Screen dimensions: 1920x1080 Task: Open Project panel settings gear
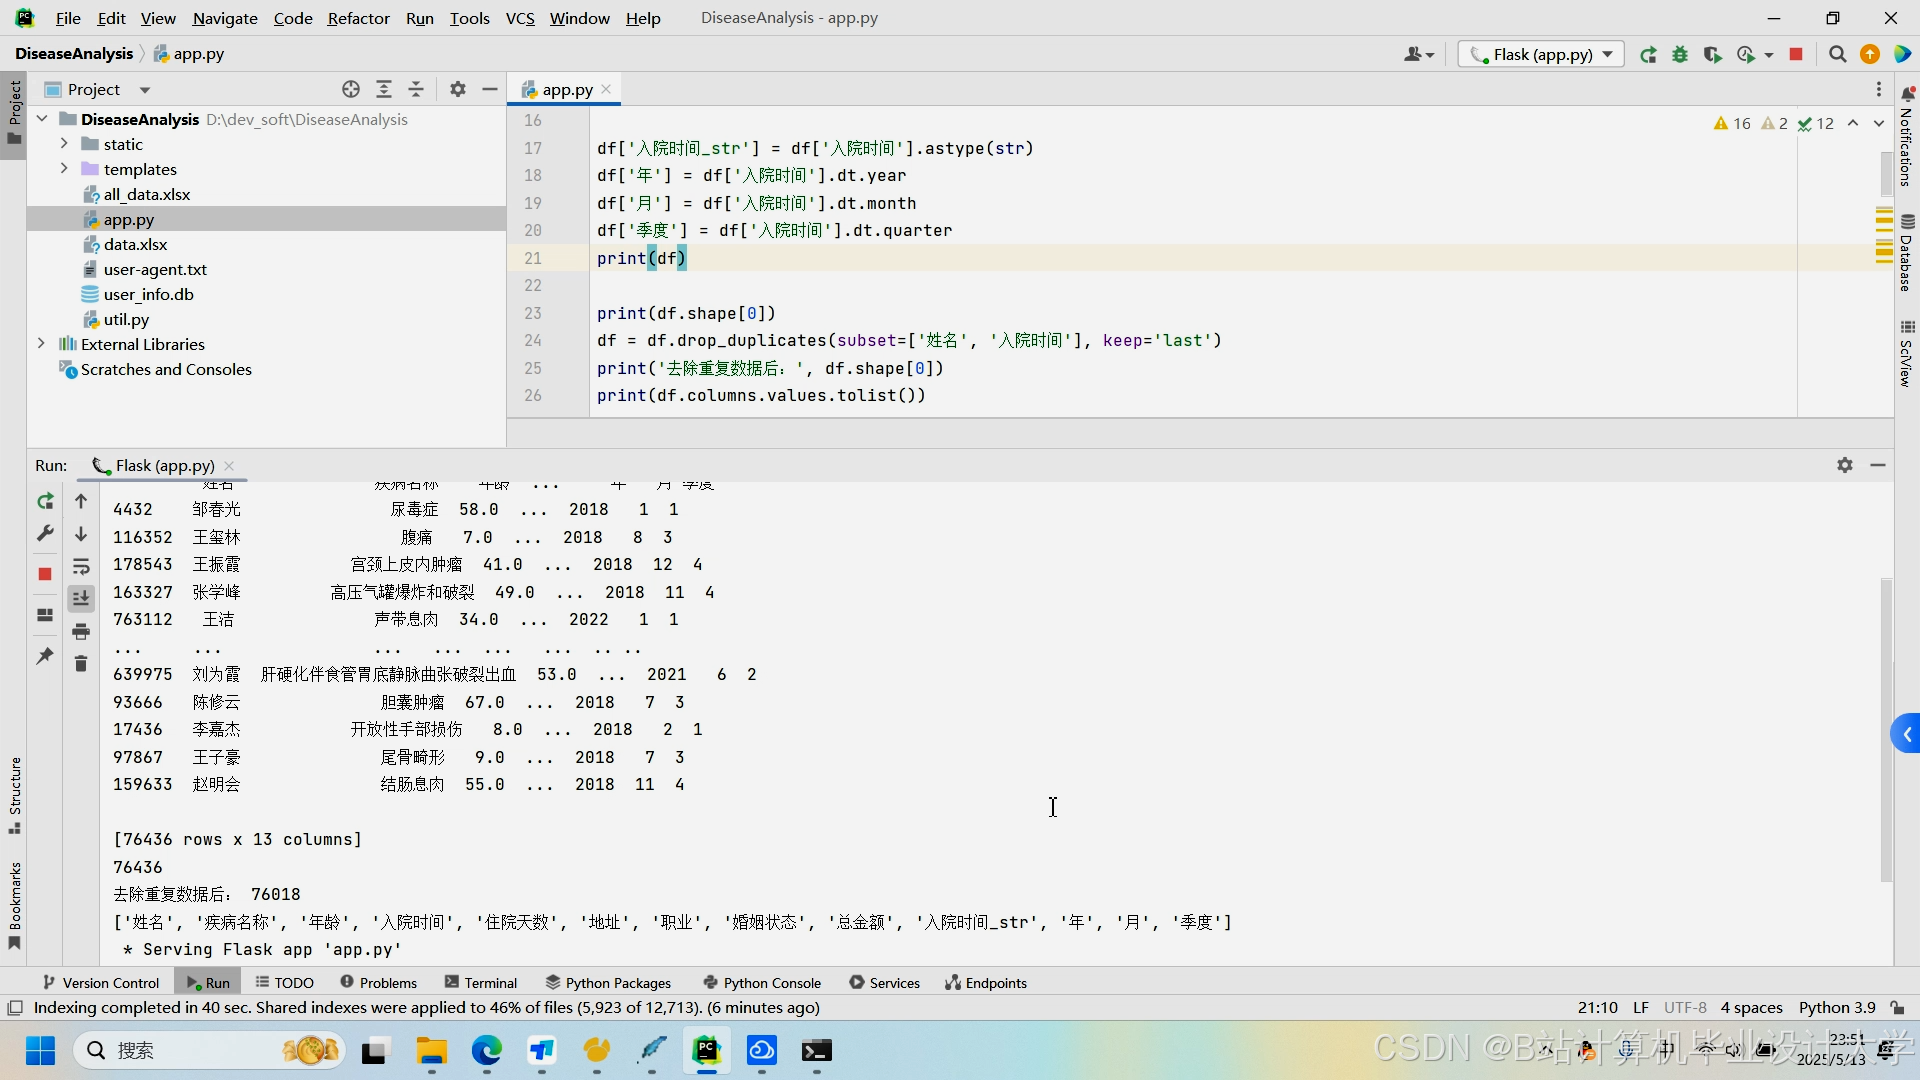click(x=457, y=89)
